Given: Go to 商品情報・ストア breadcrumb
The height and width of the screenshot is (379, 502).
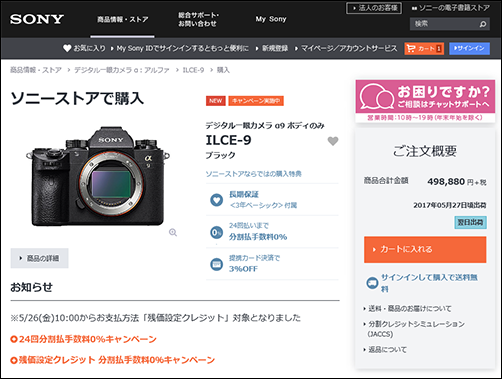Looking at the screenshot, I should tap(36, 70).
